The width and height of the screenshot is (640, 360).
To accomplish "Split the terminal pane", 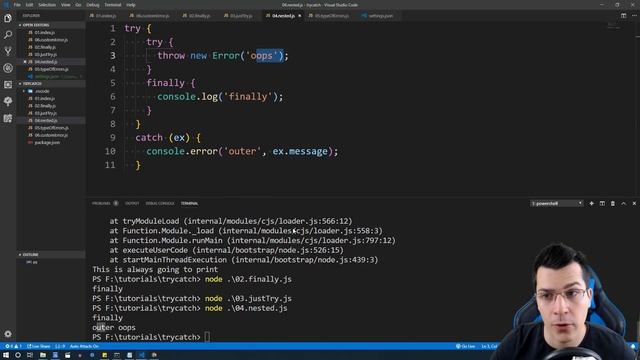I will (602, 203).
